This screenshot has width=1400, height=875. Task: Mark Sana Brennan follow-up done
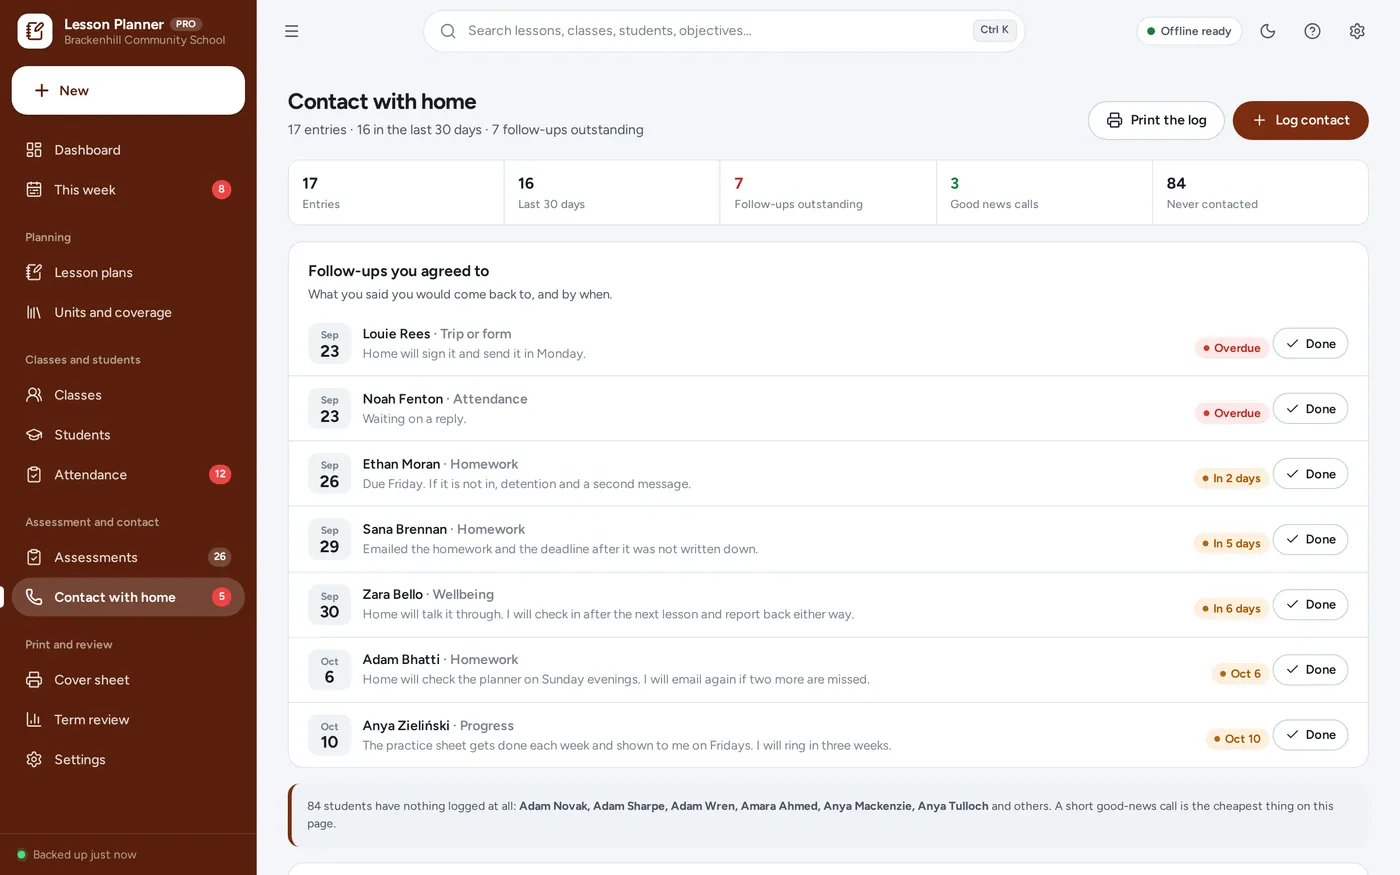1310,540
